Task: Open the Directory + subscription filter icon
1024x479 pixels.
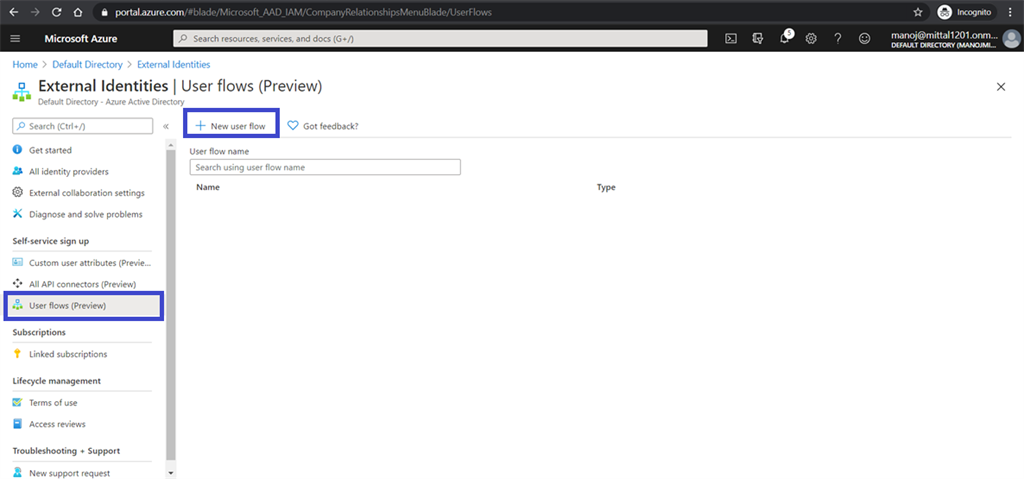Action: pos(758,39)
